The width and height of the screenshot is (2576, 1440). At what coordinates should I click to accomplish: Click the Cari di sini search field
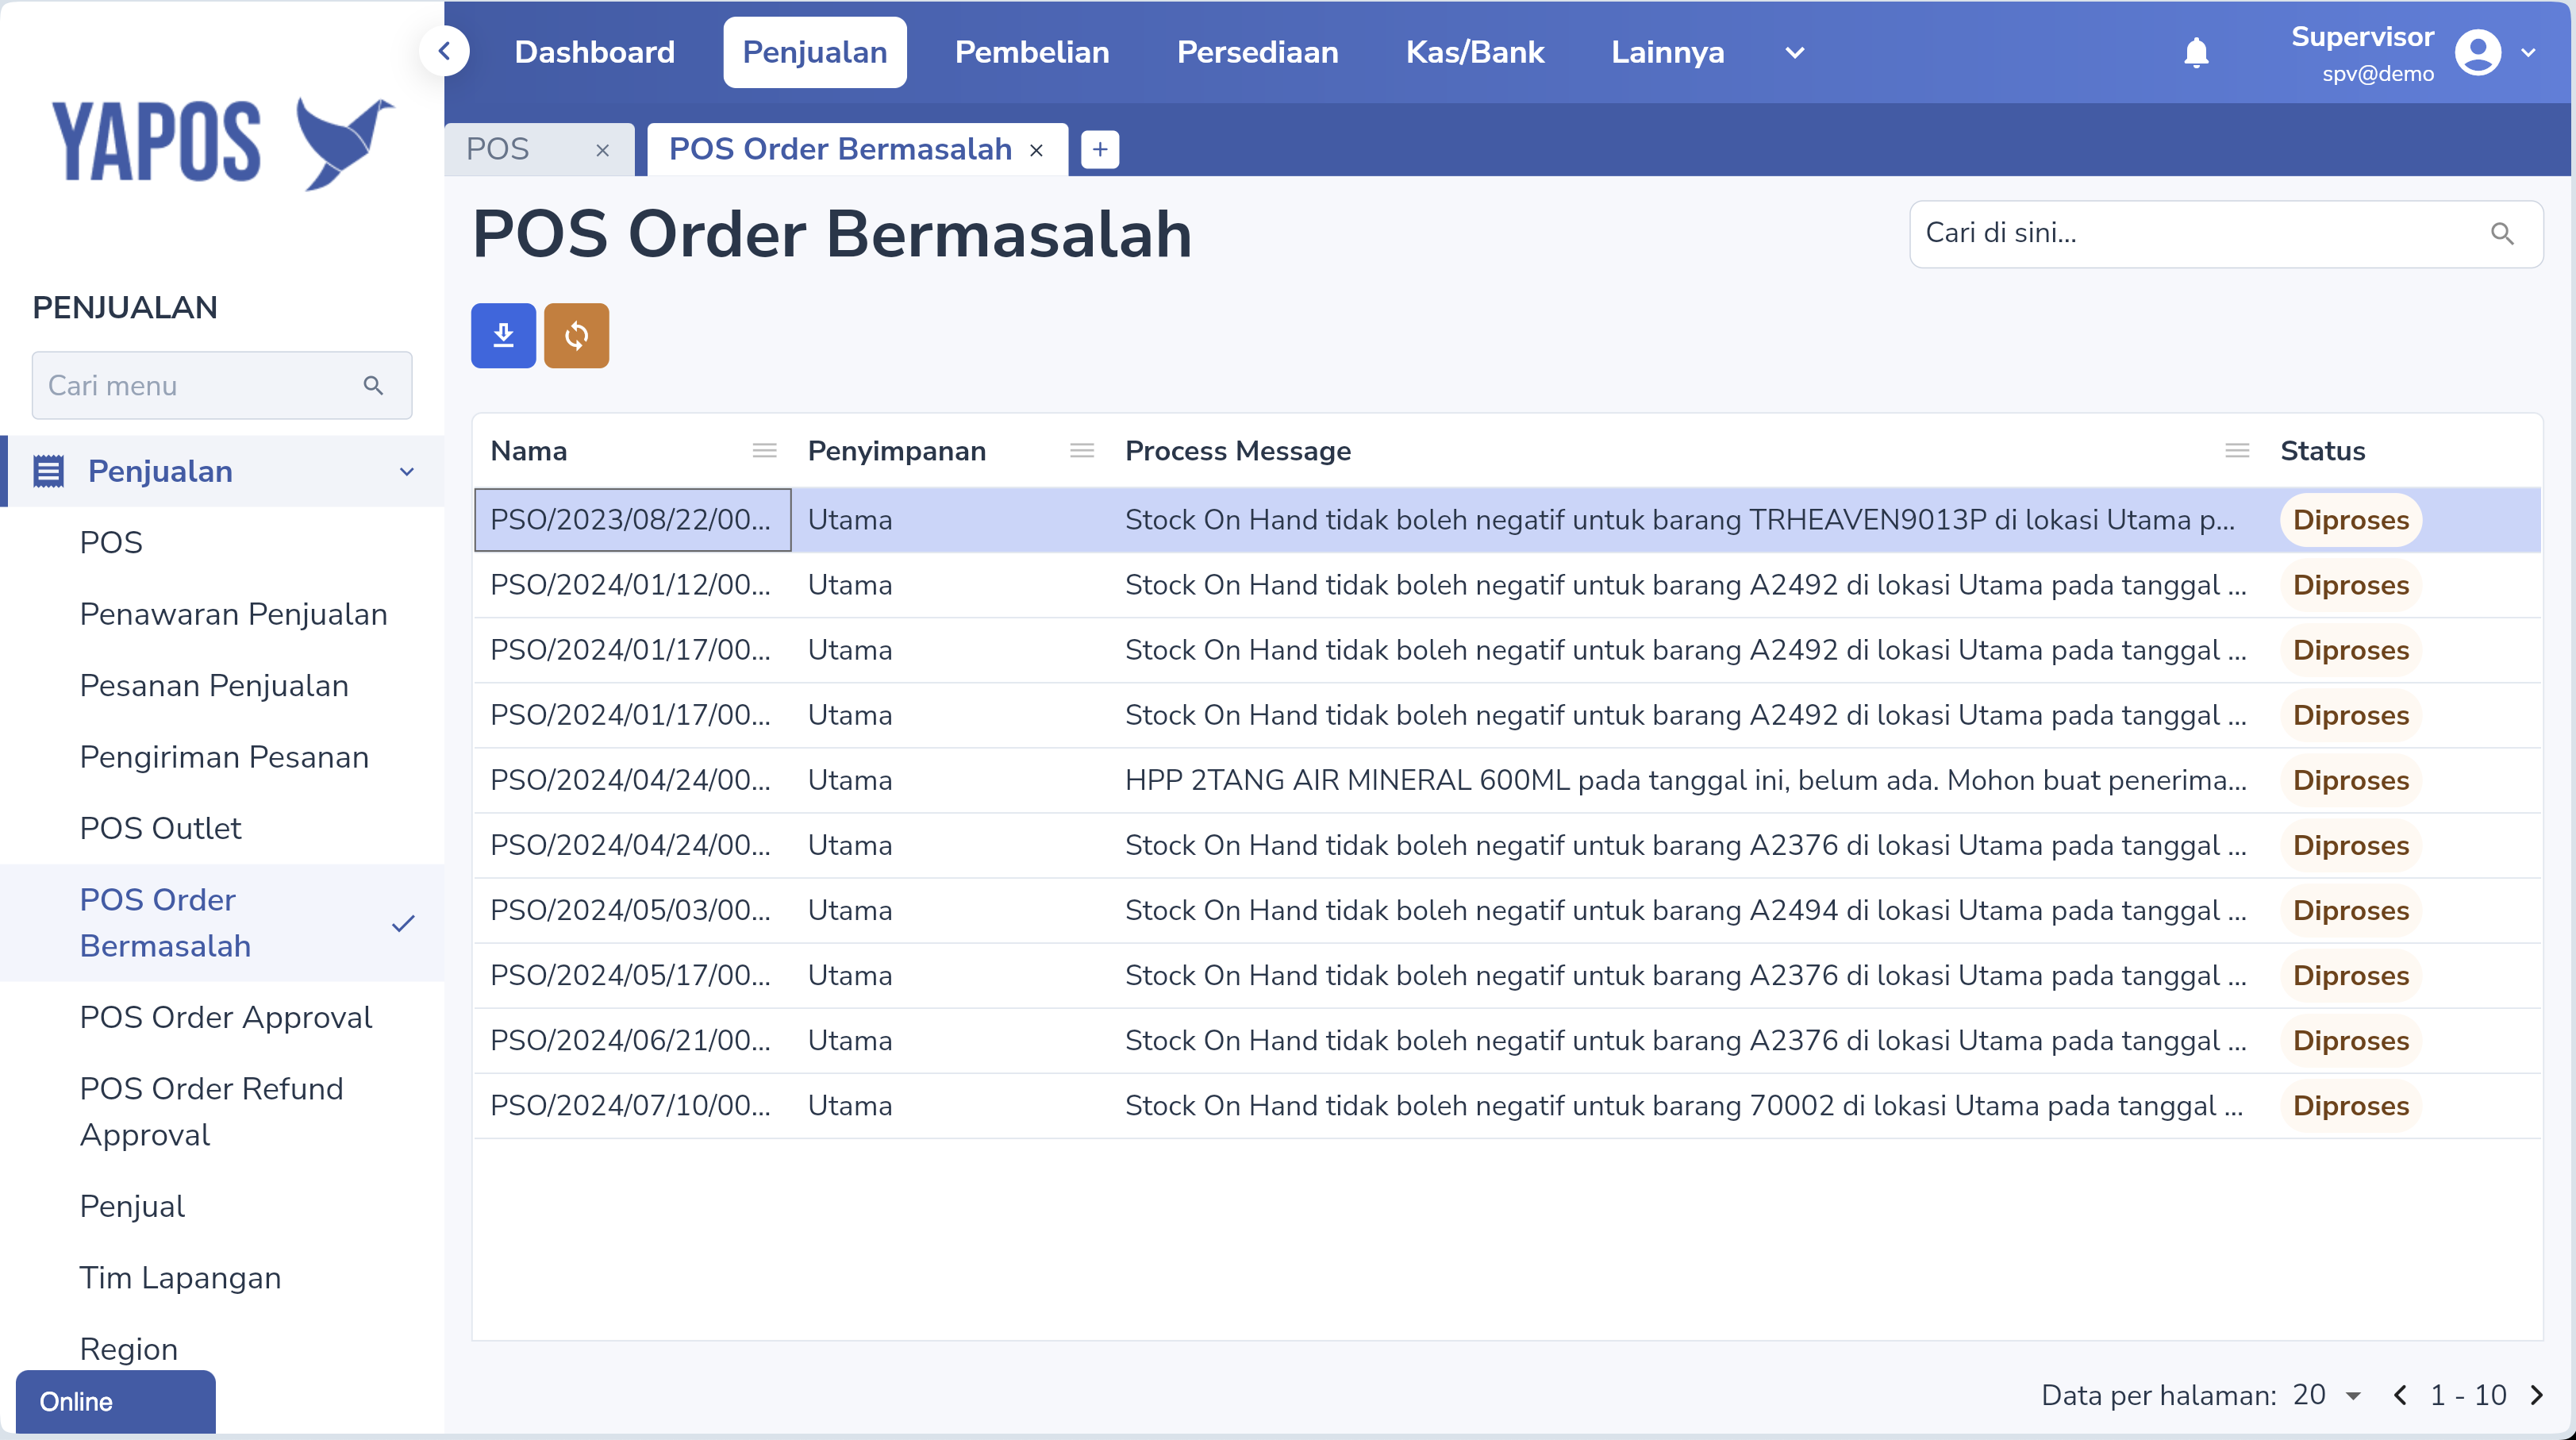tap(2226, 234)
